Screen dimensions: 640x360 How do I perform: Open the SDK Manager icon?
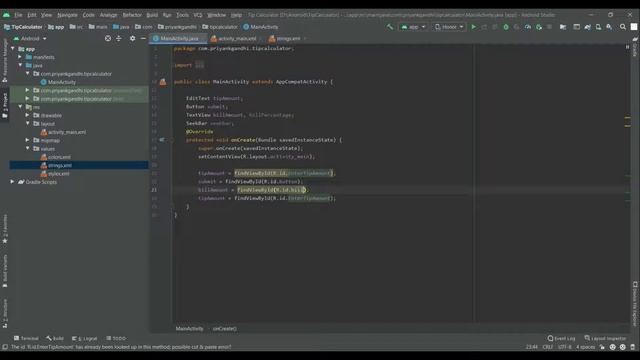coord(609,27)
